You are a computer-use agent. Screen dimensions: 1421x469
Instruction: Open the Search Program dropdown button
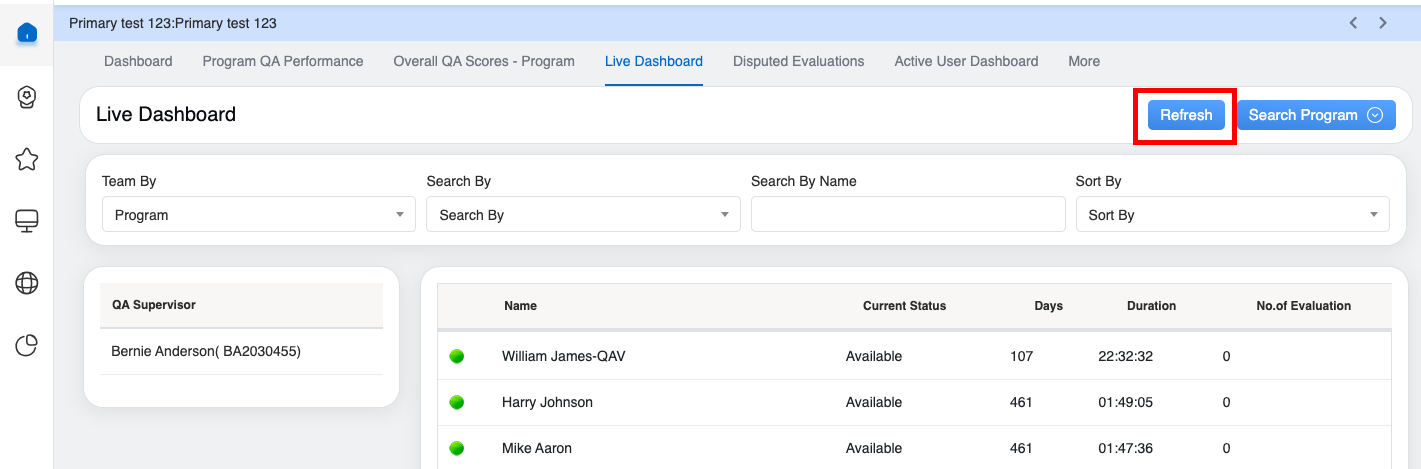click(1315, 115)
